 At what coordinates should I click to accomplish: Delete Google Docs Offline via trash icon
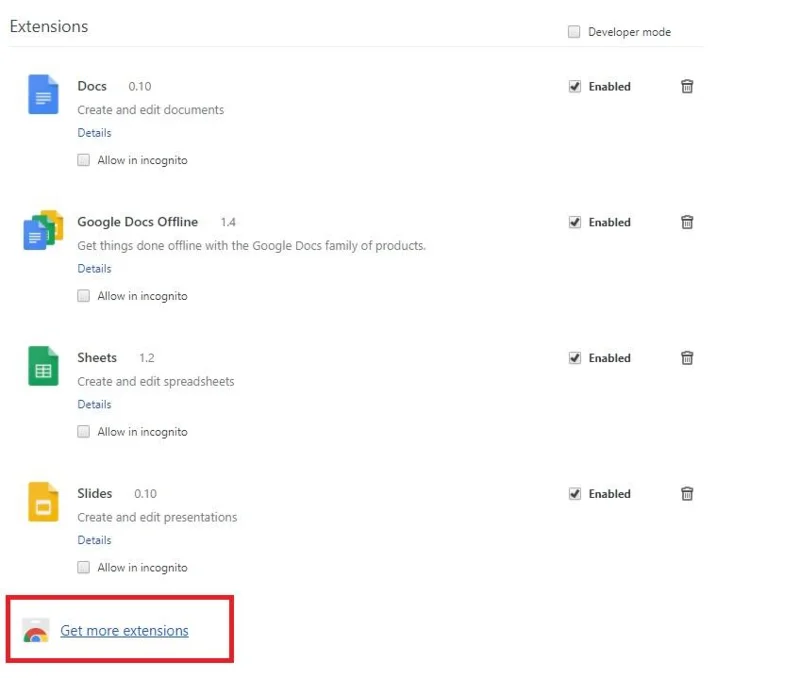pyautogui.click(x=687, y=222)
